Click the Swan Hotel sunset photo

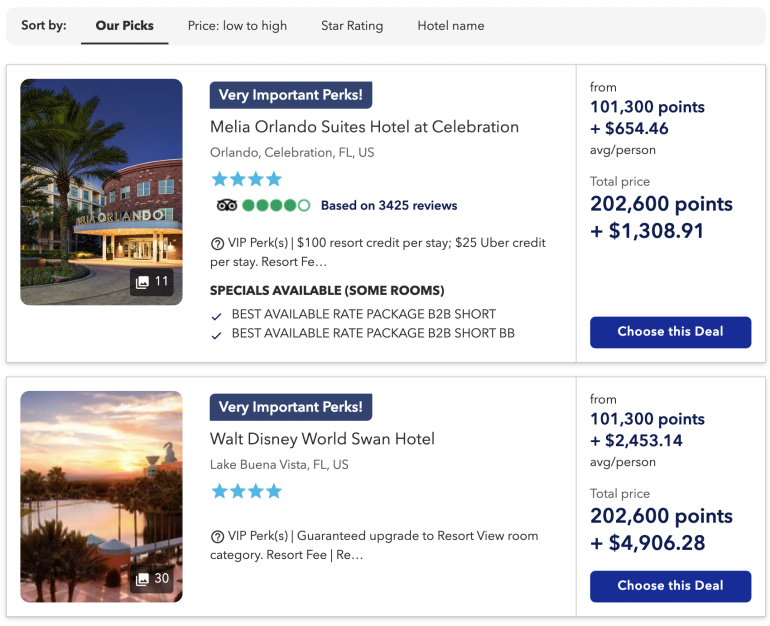[x=101, y=480]
